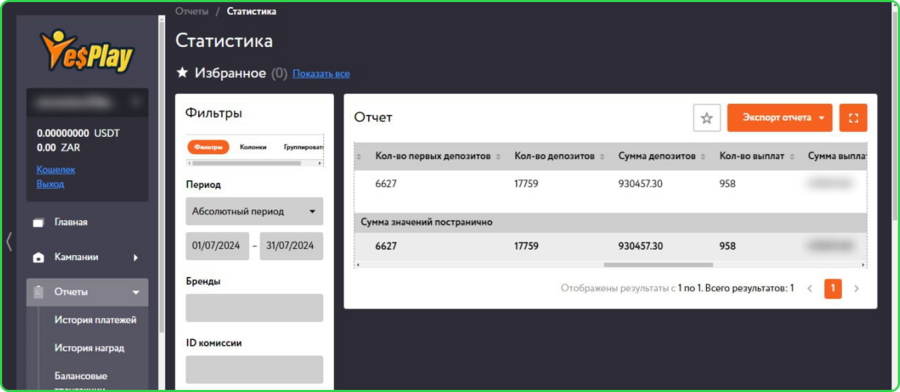Click the Отчеты clipboard icon
The height and width of the screenshot is (392, 900).
[x=38, y=292]
